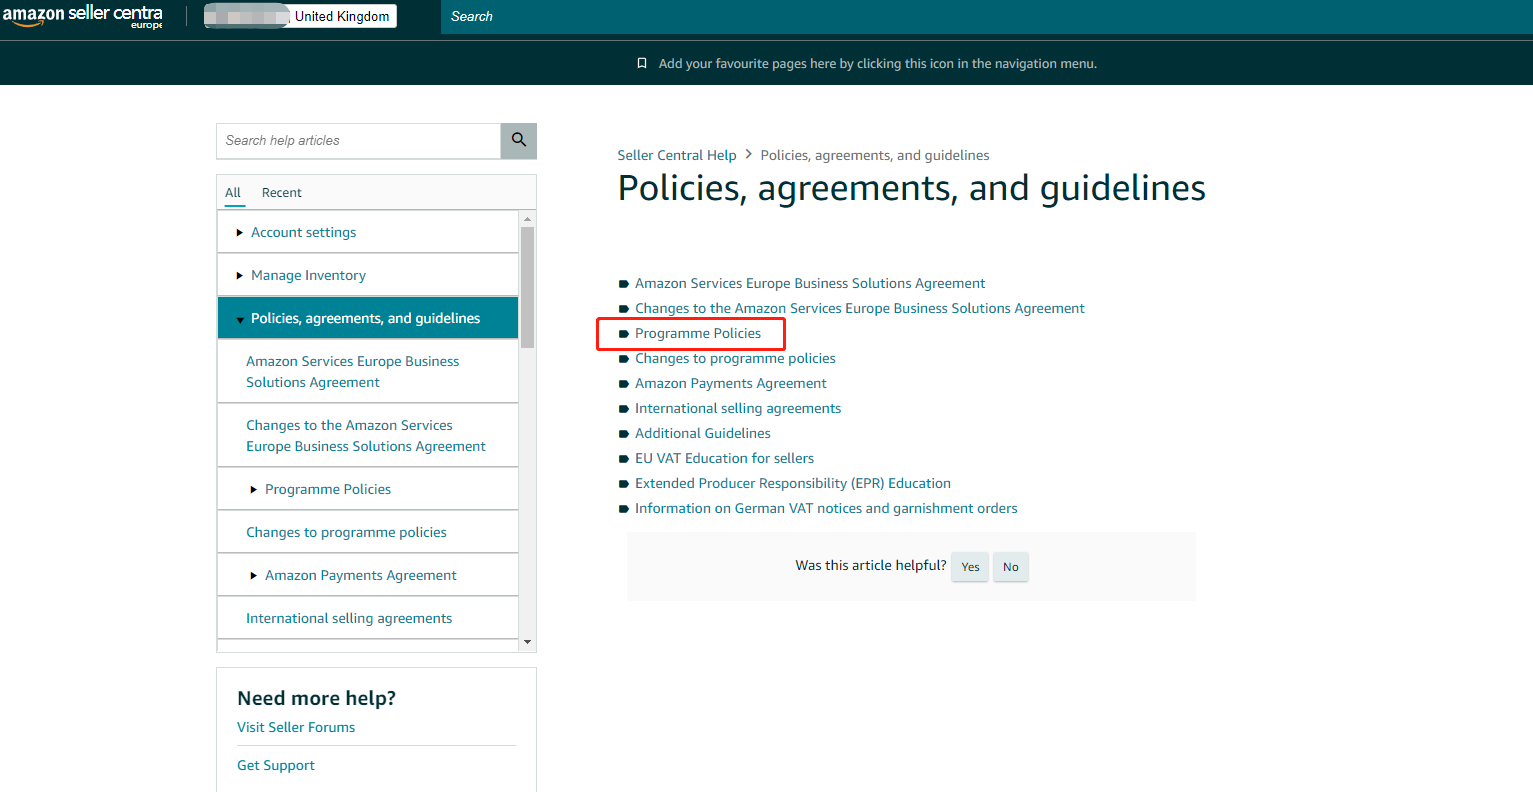1533x792 pixels.
Task: Expand Programme Policies arrow in sidebar
Action: [x=253, y=489]
